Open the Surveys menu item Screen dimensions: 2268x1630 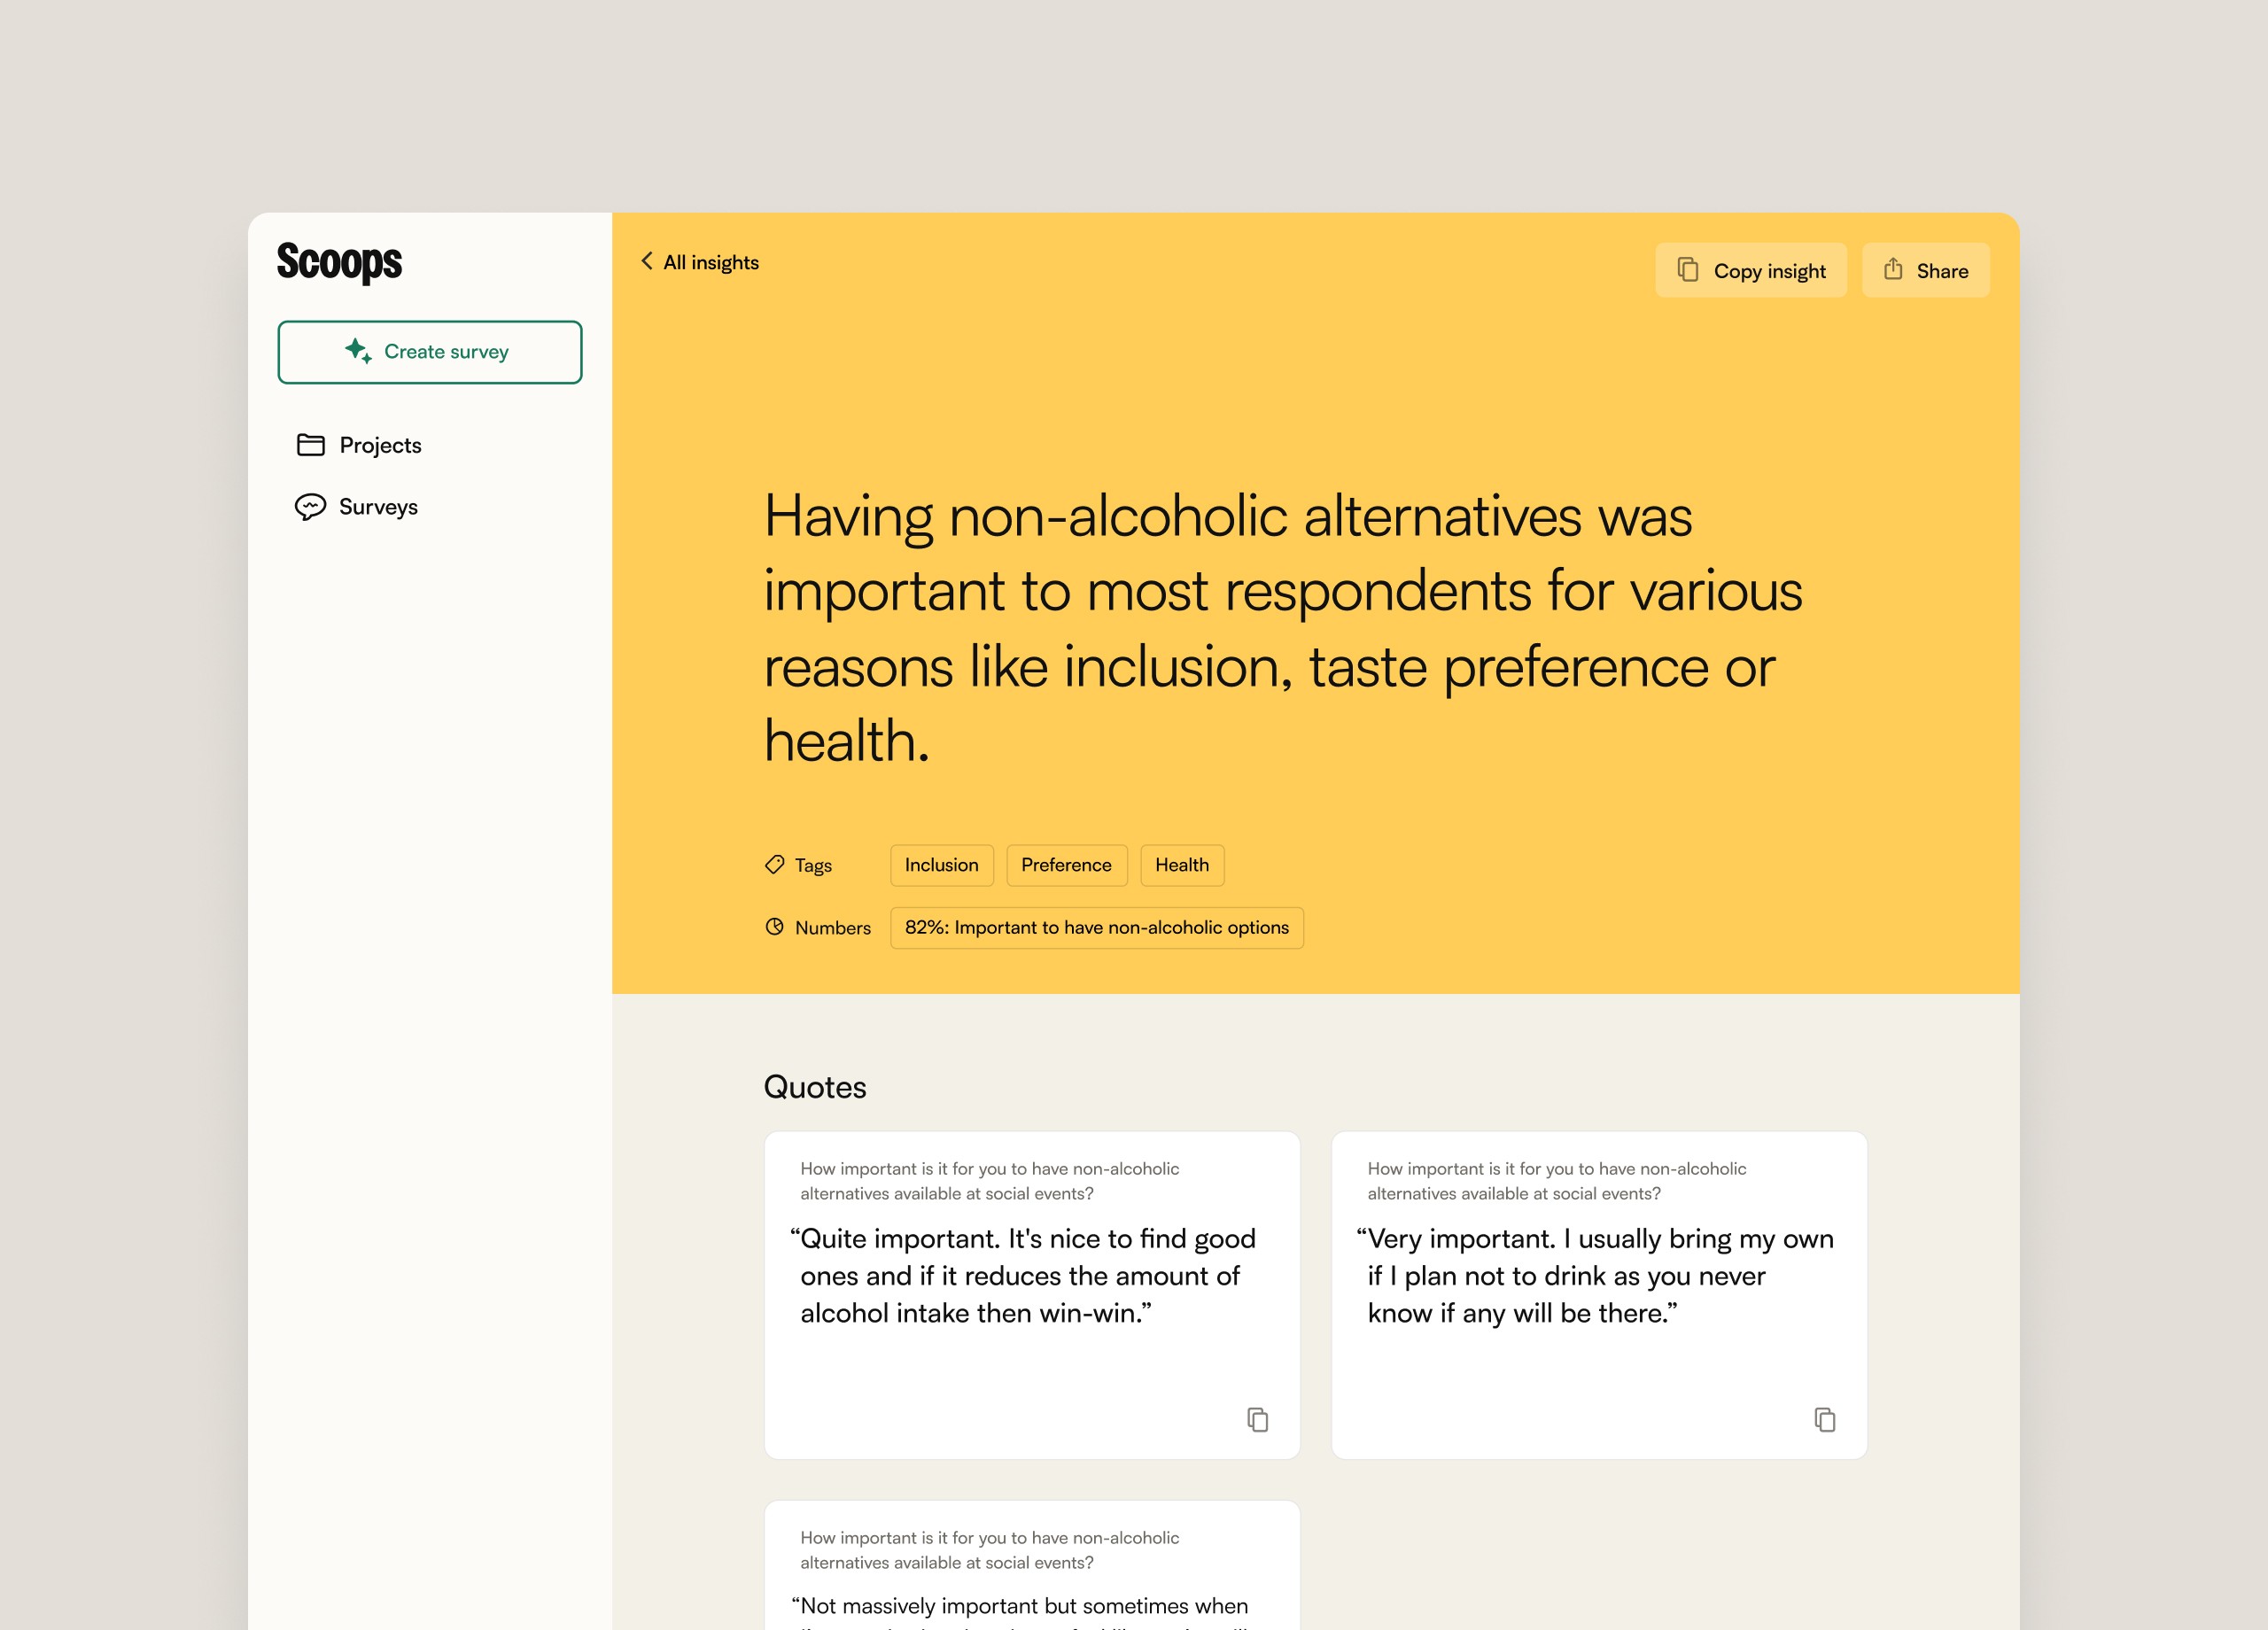[378, 507]
